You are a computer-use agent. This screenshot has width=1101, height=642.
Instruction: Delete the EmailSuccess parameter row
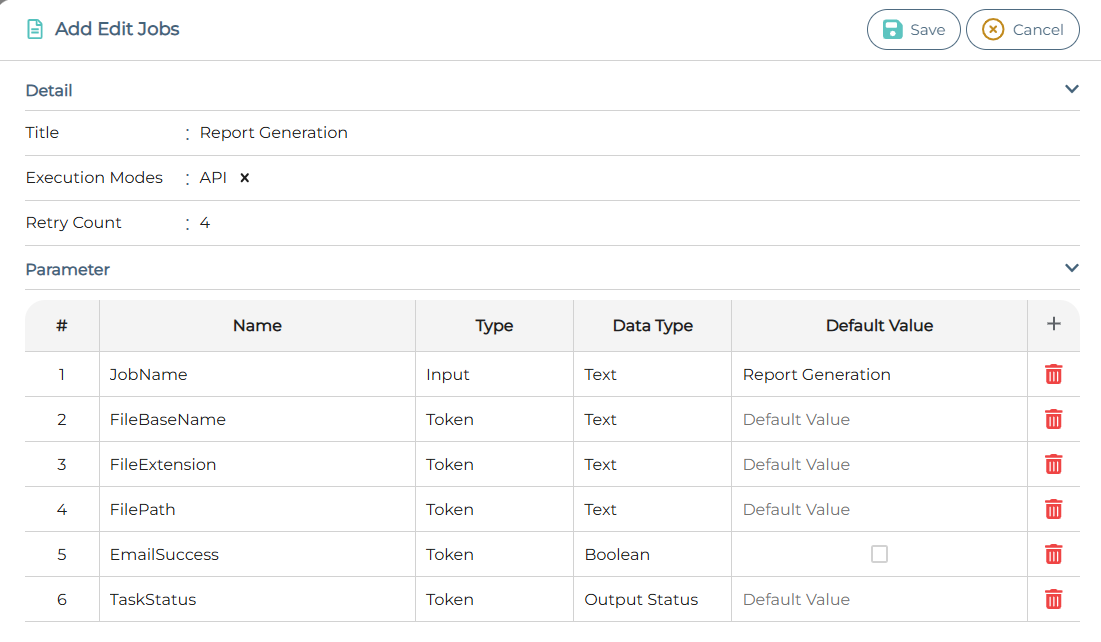[x=1053, y=554]
